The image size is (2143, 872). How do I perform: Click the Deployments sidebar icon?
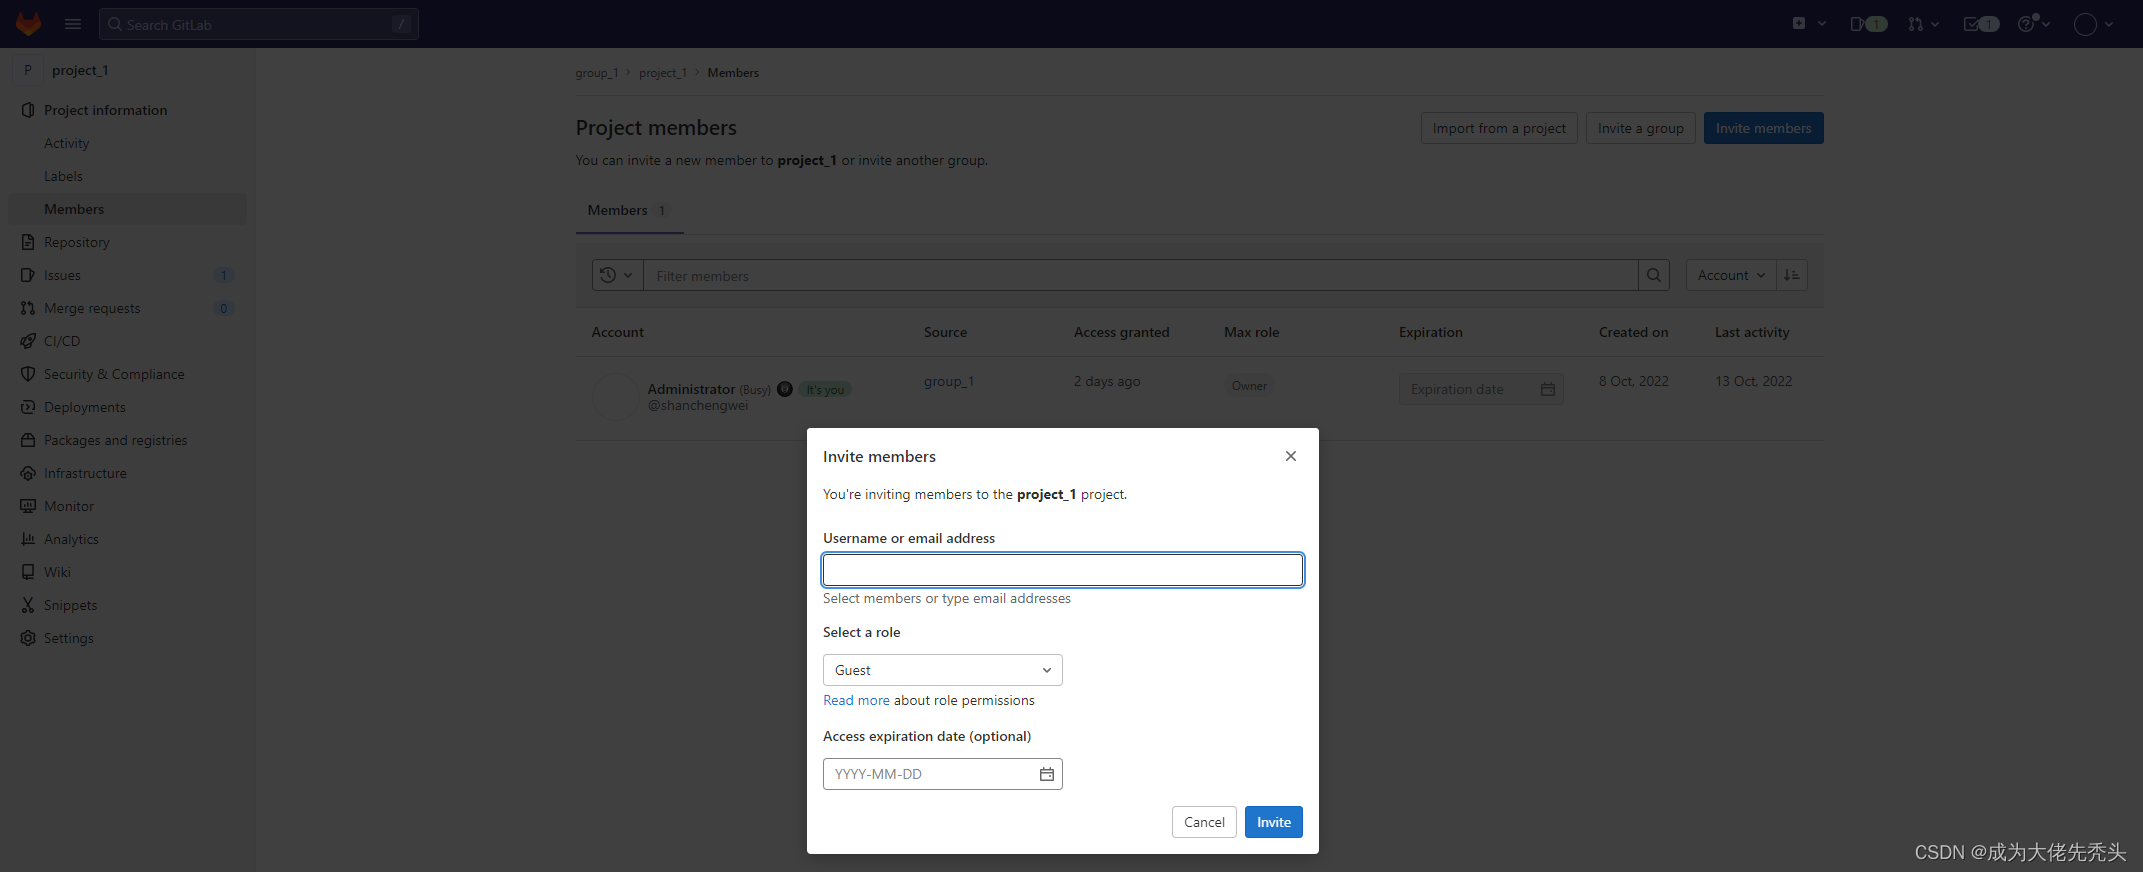coord(28,407)
